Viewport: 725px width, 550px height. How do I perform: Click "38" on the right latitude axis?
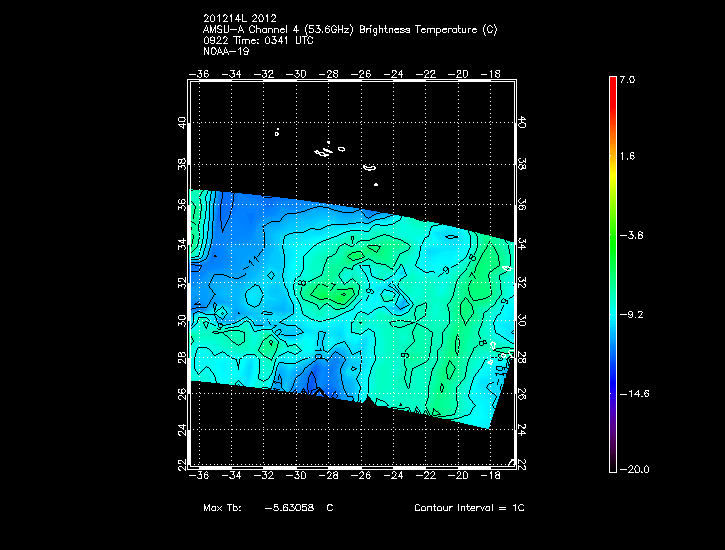click(x=522, y=164)
